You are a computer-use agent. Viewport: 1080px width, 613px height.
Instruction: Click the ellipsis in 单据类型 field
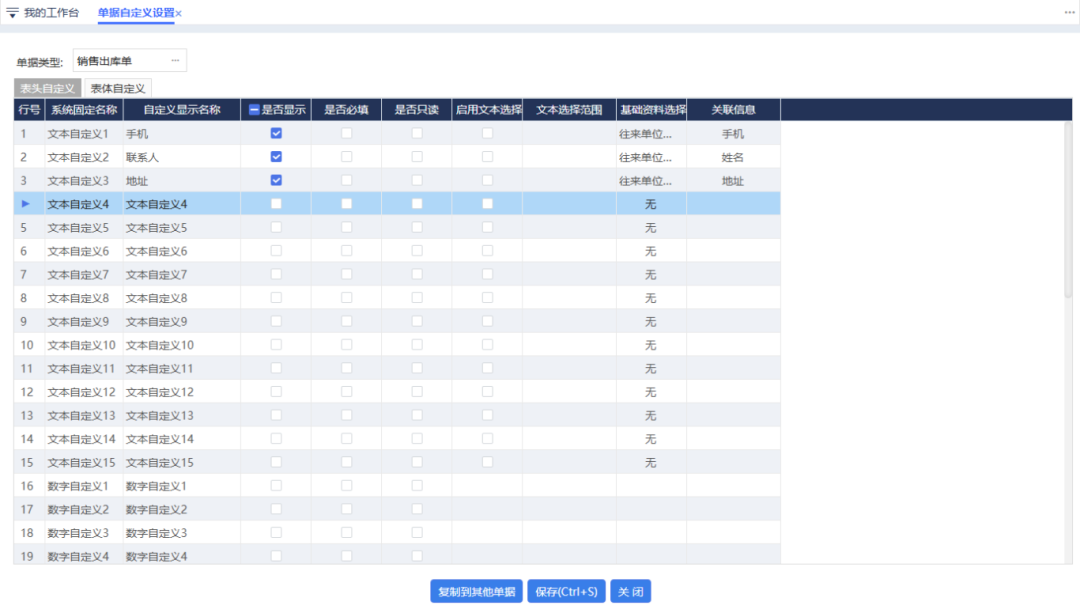click(175, 61)
